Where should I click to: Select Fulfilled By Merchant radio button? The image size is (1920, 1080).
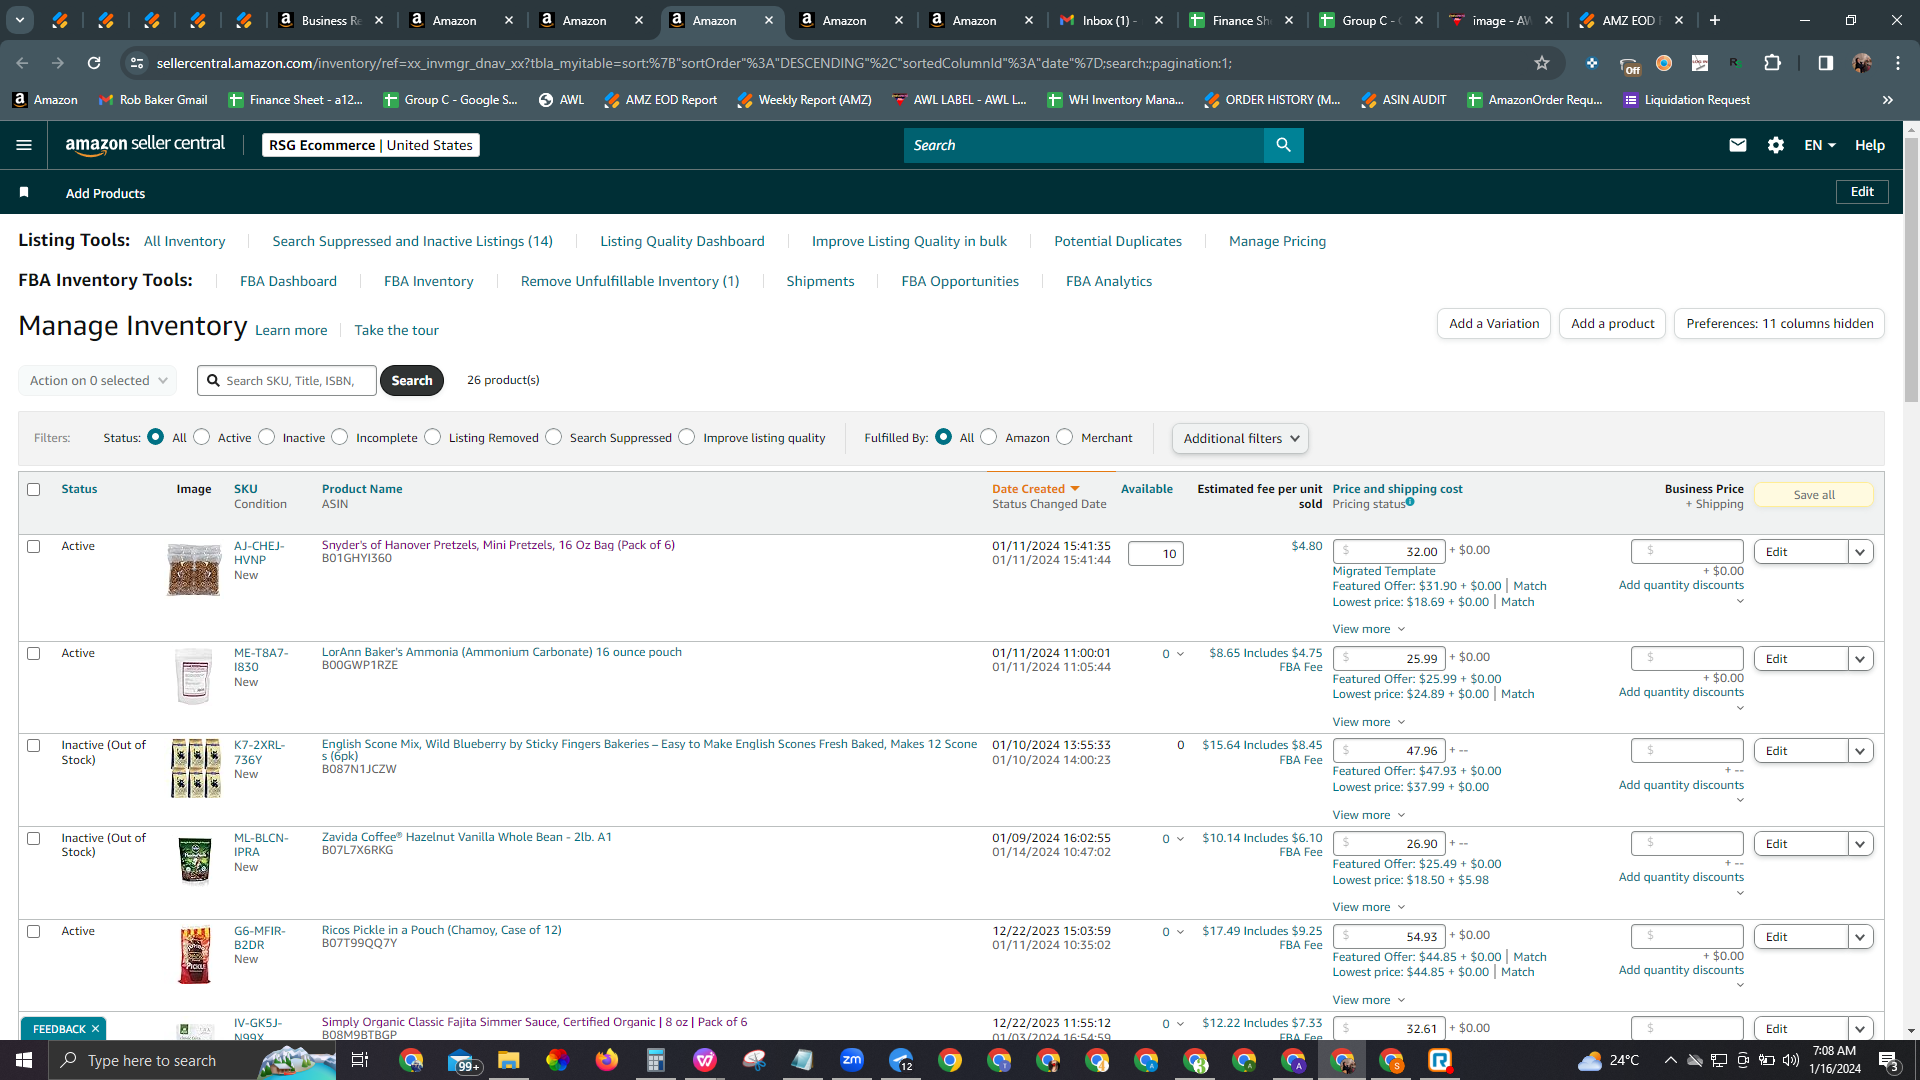[1065, 437]
